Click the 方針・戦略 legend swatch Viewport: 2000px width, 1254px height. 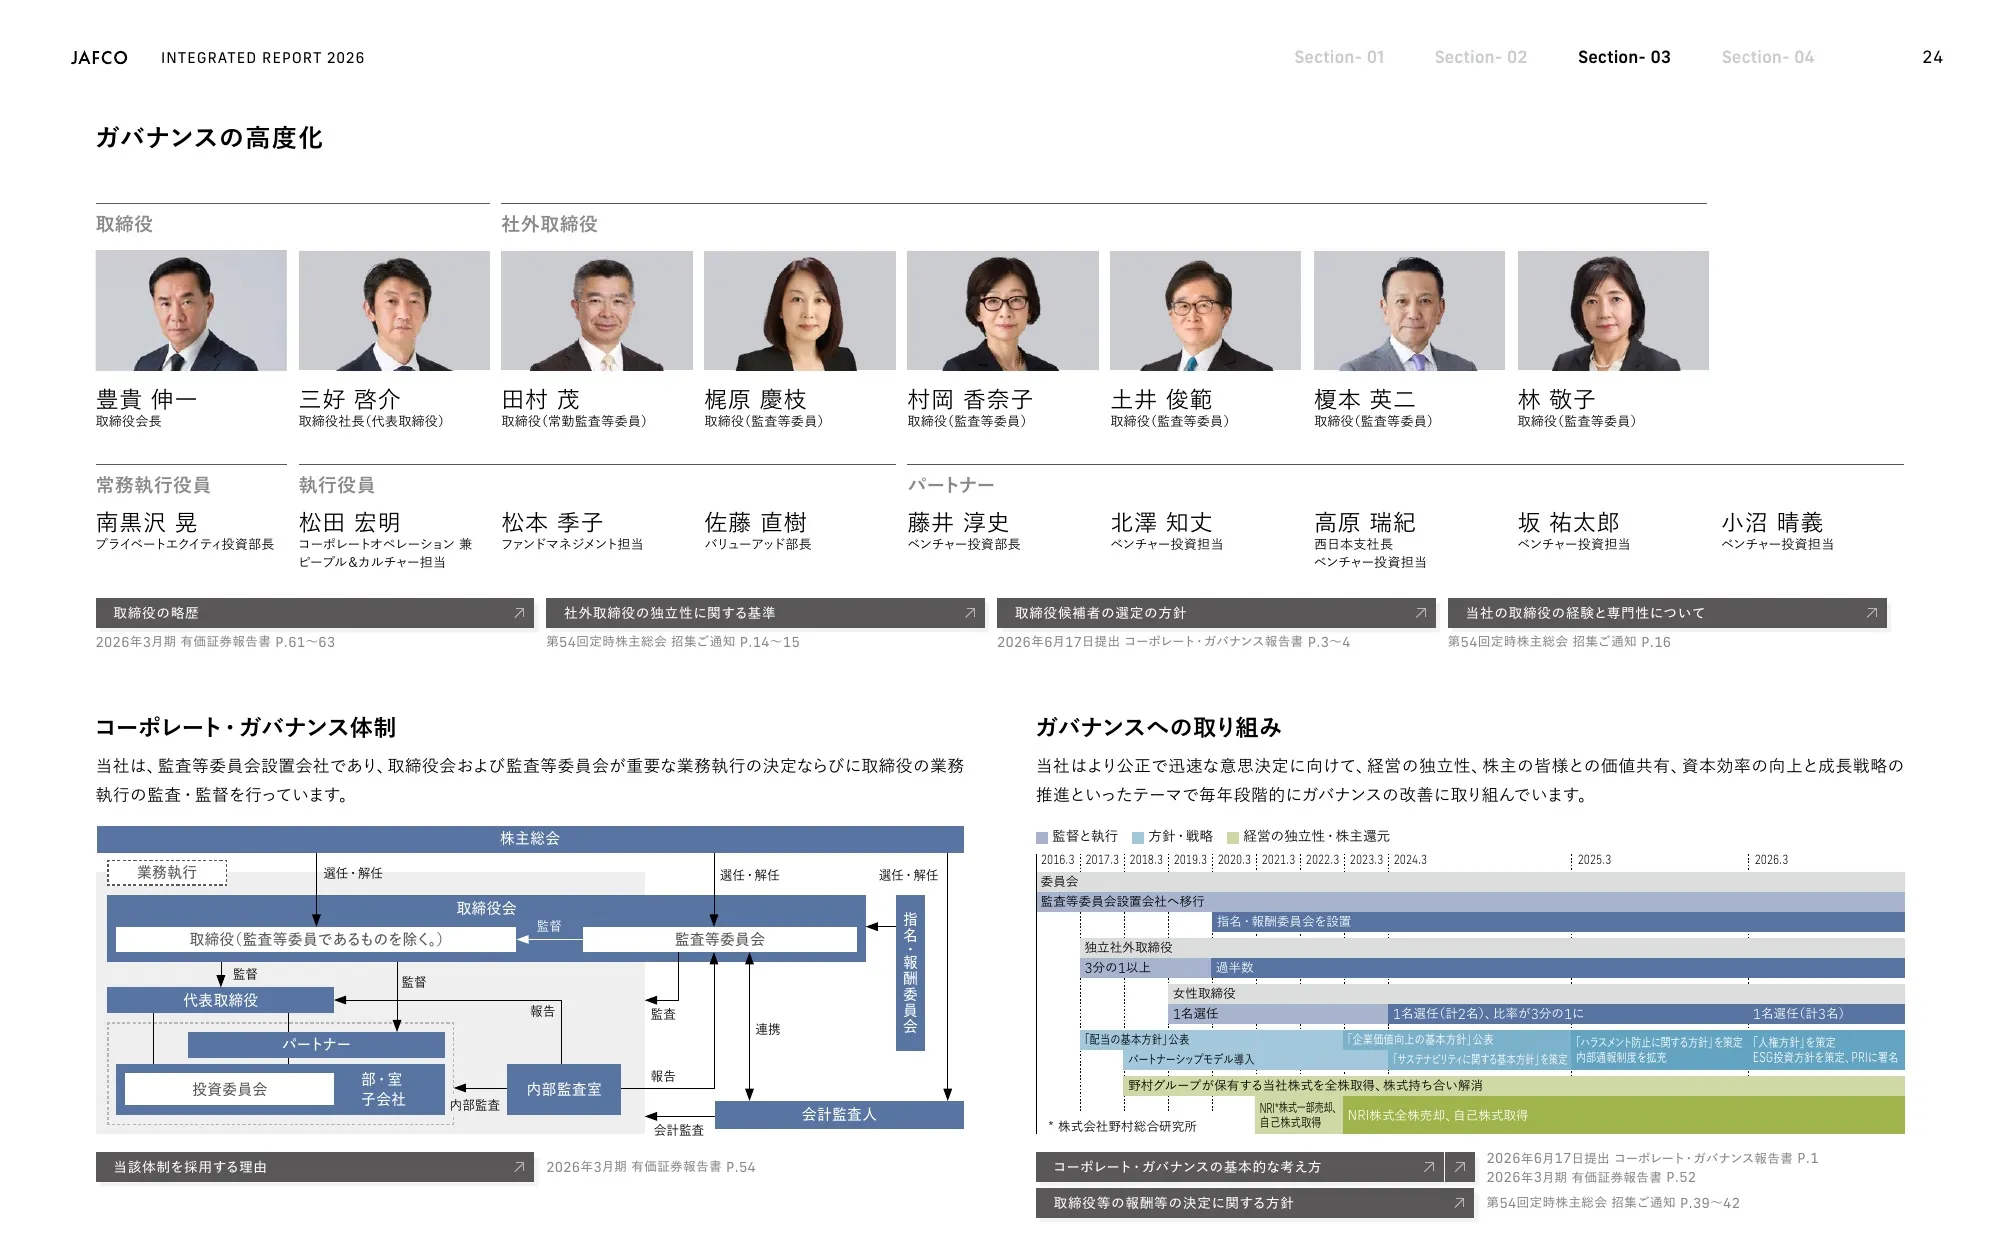click(1138, 837)
